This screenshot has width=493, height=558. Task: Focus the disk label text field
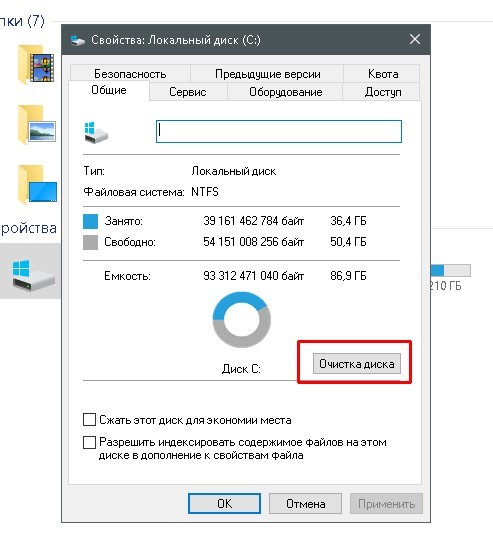(x=279, y=132)
